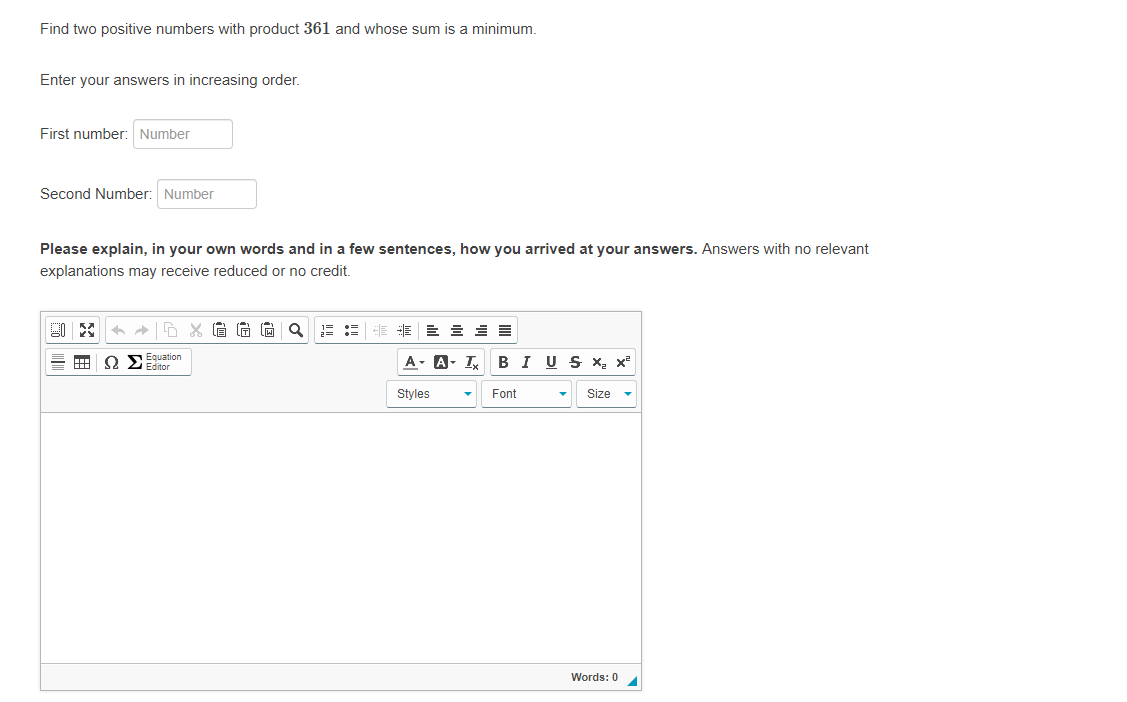Apply italic formatting from the toolbar
Screen dimensions: 1127x702
[x=527, y=362]
